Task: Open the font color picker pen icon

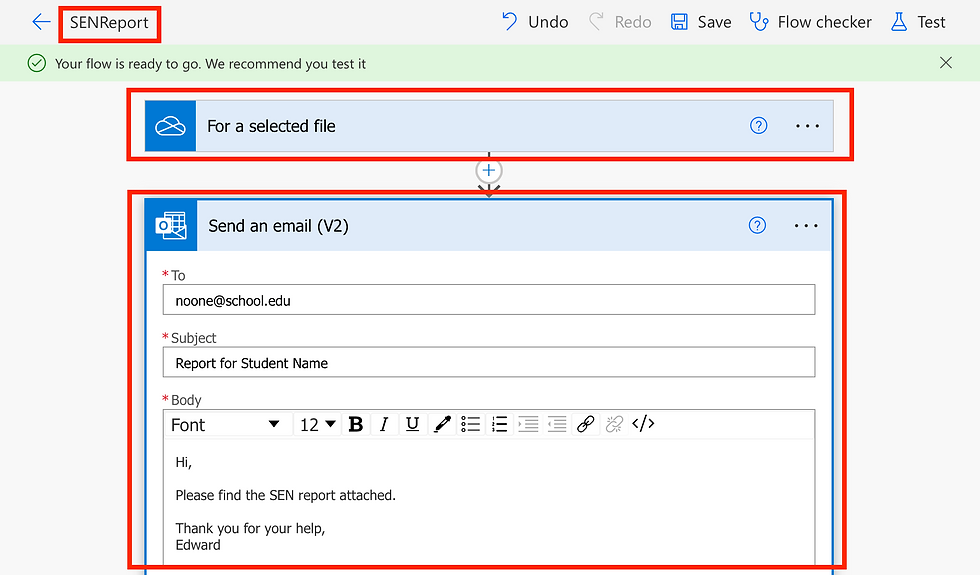Action: [x=442, y=424]
